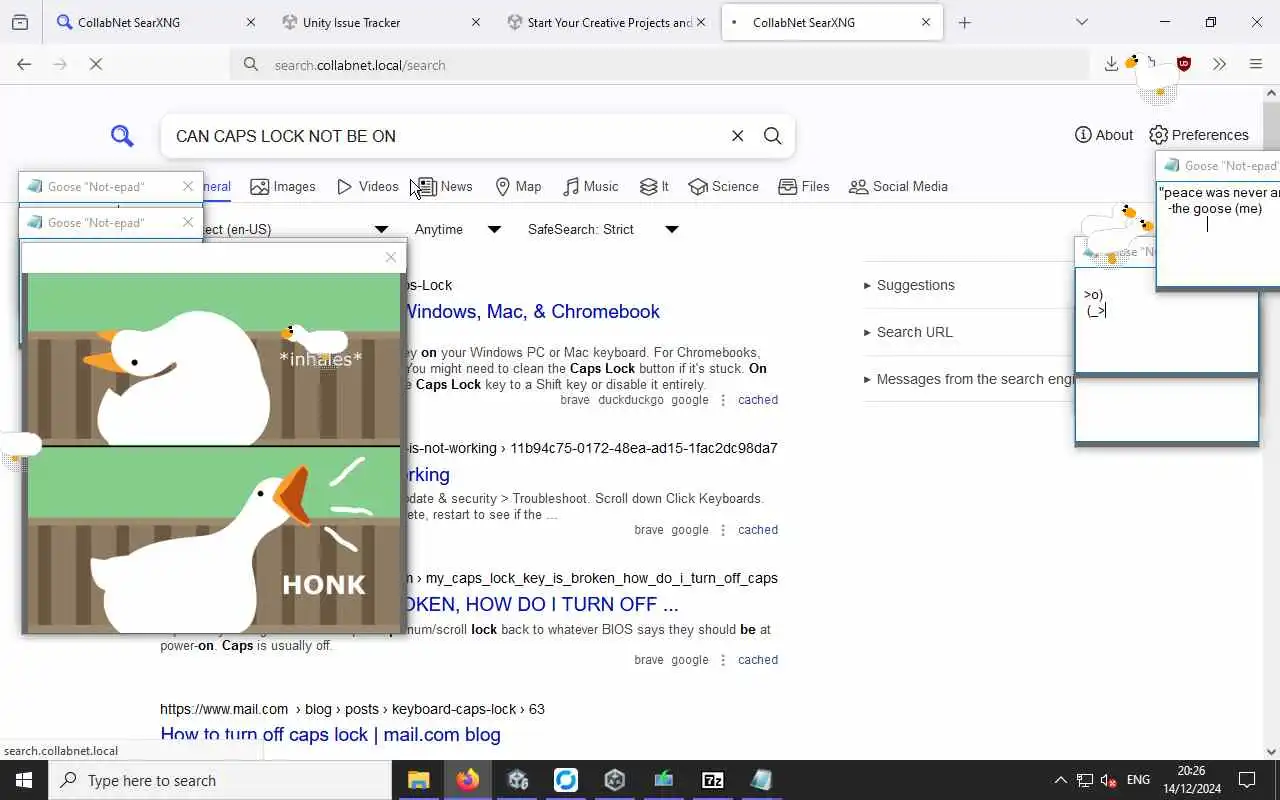Open the Firefox View button

tap(20, 22)
